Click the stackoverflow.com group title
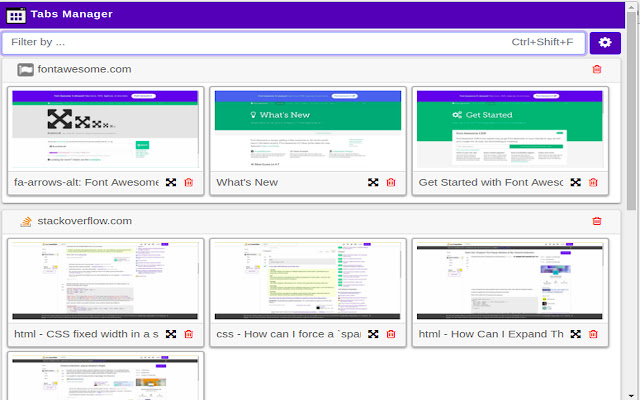 84,221
